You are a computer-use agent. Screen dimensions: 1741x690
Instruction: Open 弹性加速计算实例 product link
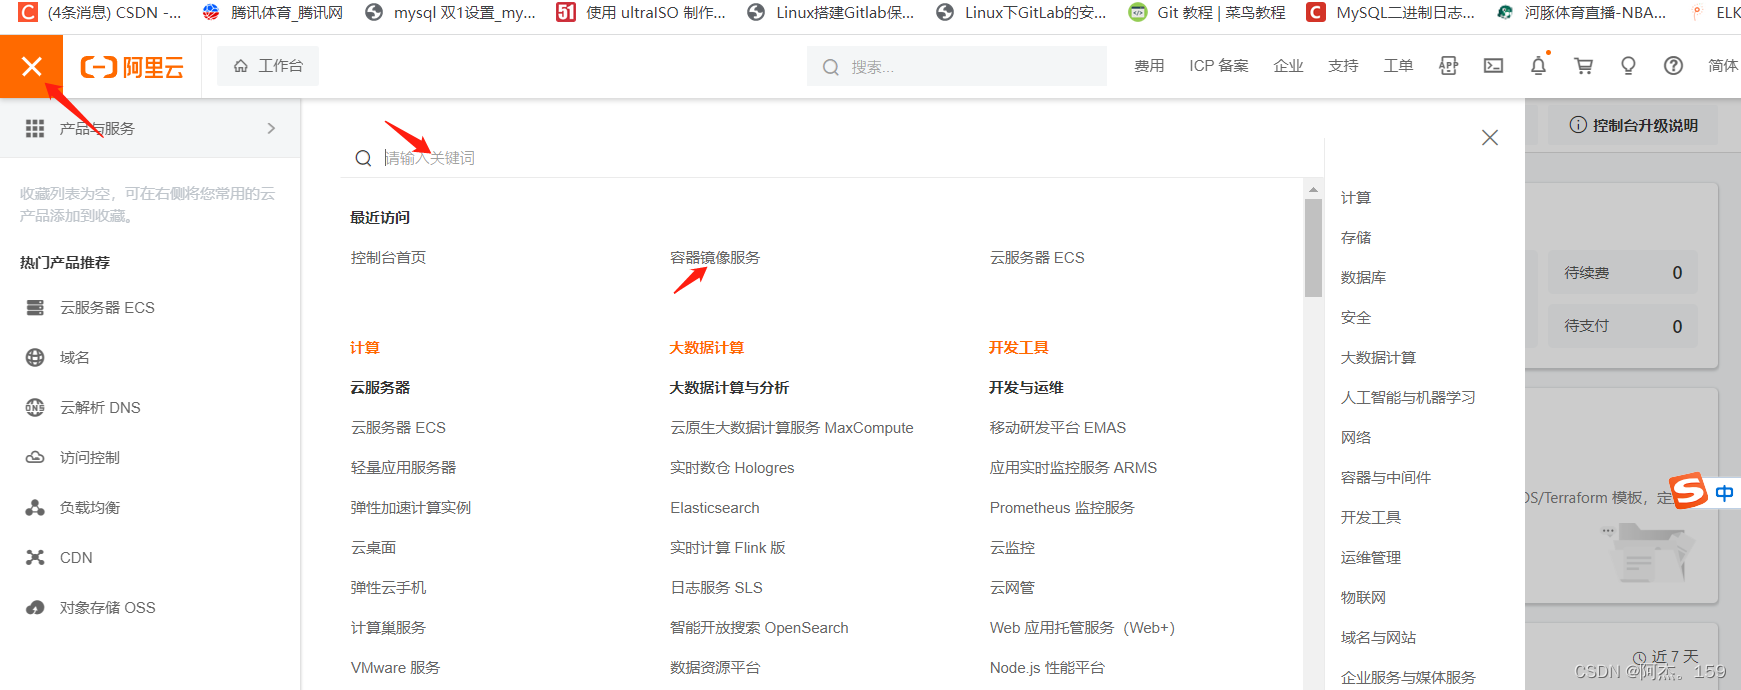pos(411,507)
